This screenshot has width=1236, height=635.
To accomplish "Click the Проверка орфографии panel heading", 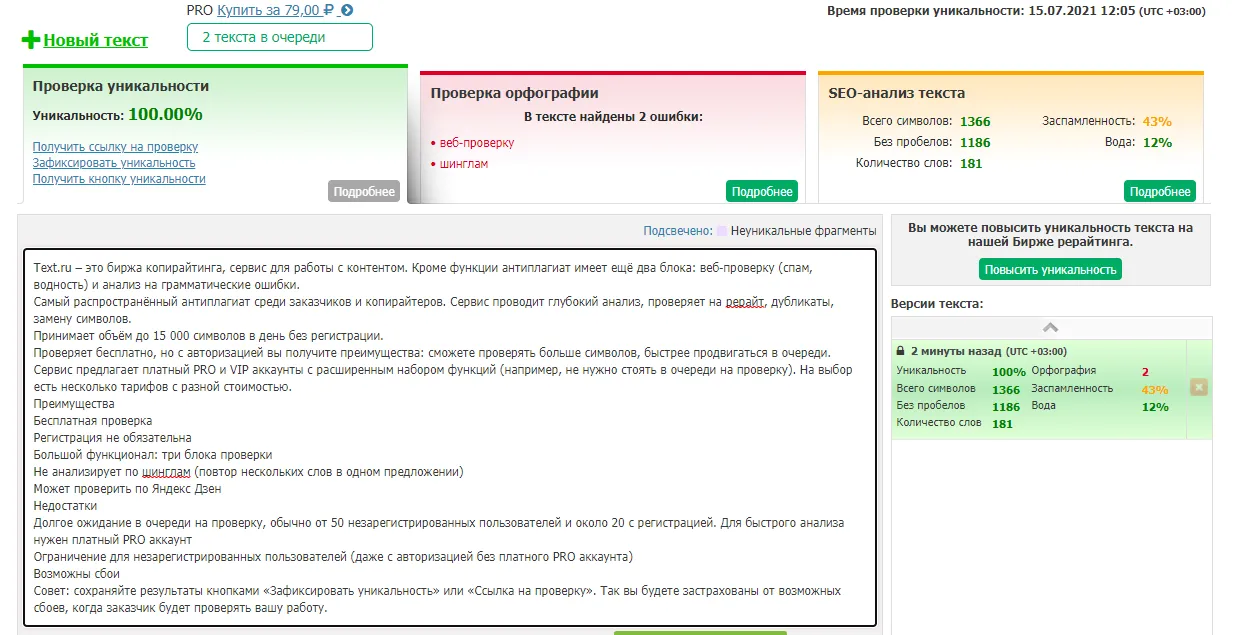I will coord(515,93).
